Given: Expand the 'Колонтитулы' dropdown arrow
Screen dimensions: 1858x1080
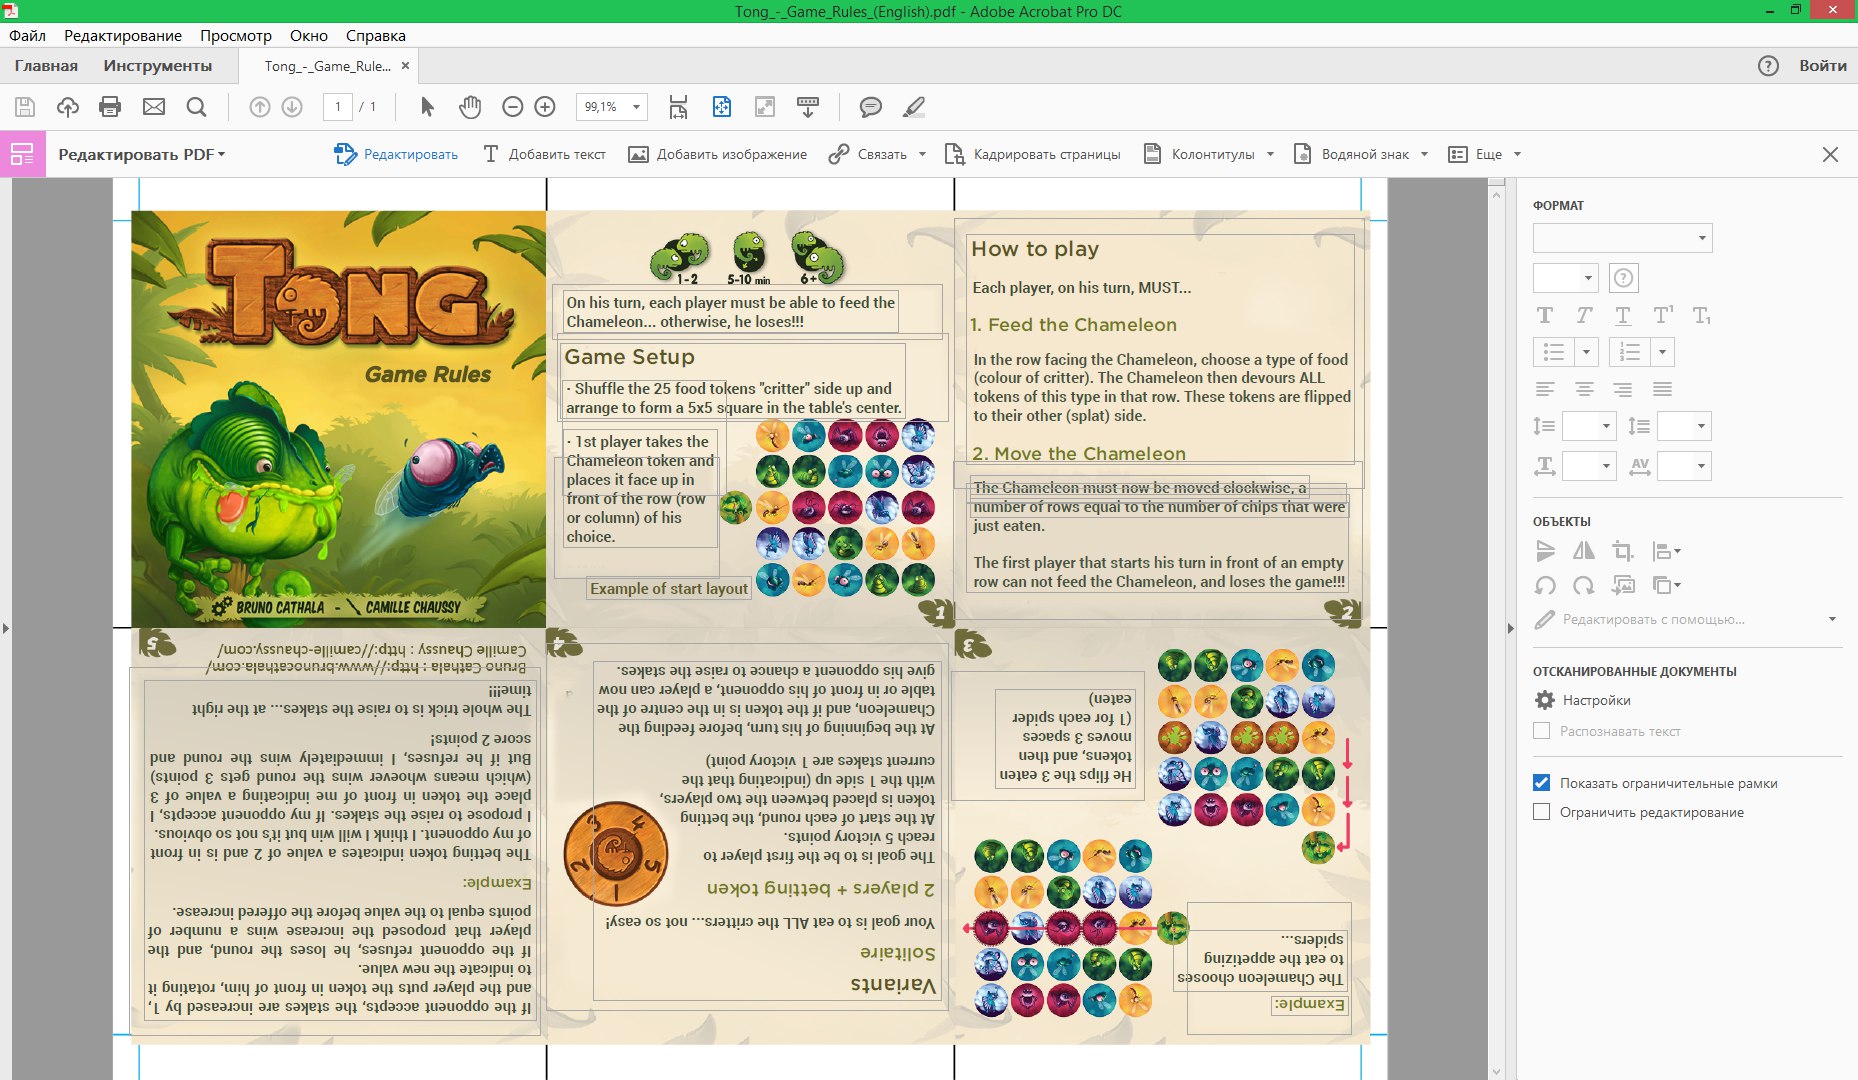Looking at the screenshot, I should tap(1270, 154).
